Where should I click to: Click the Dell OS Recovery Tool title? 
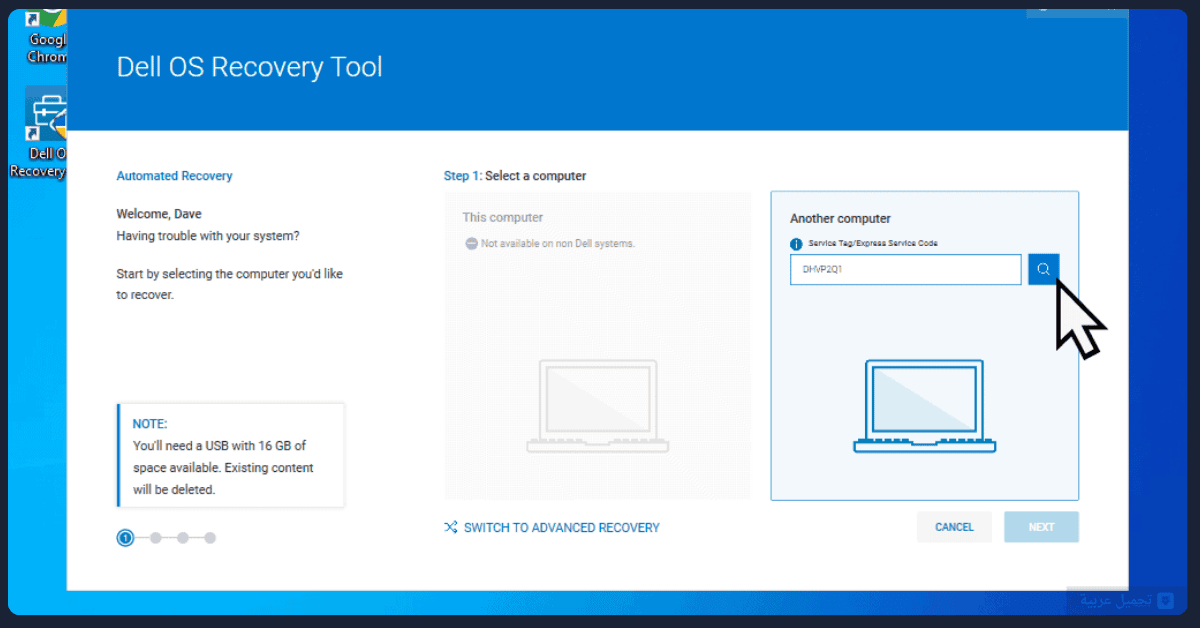(250, 67)
